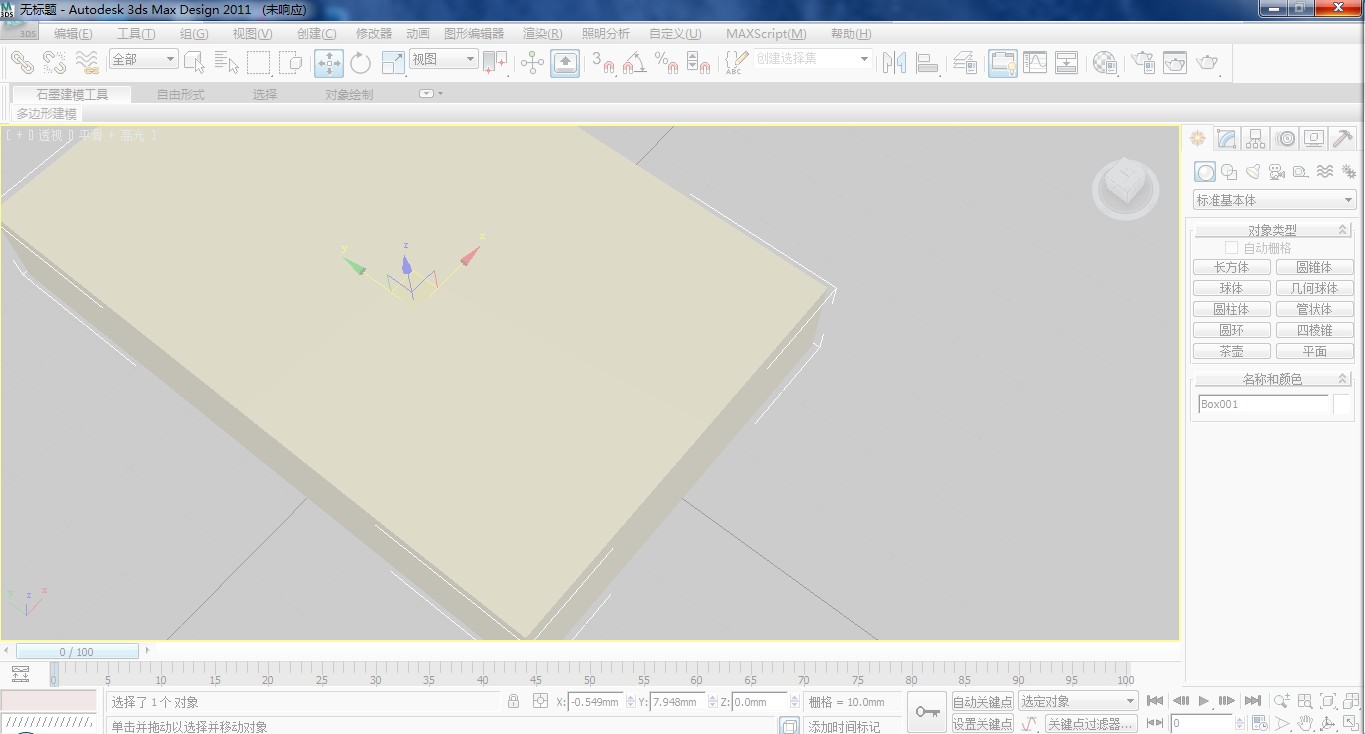The height and width of the screenshot is (734, 1365).
Task: Open the selection filter 全部 dropdown
Action: coord(143,60)
